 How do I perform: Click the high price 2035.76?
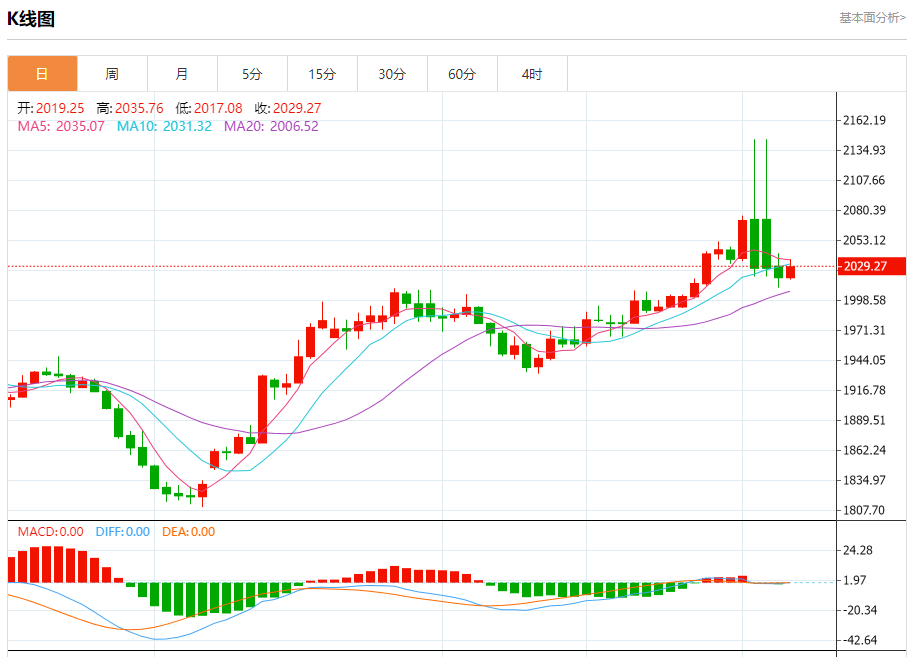tap(139, 108)
